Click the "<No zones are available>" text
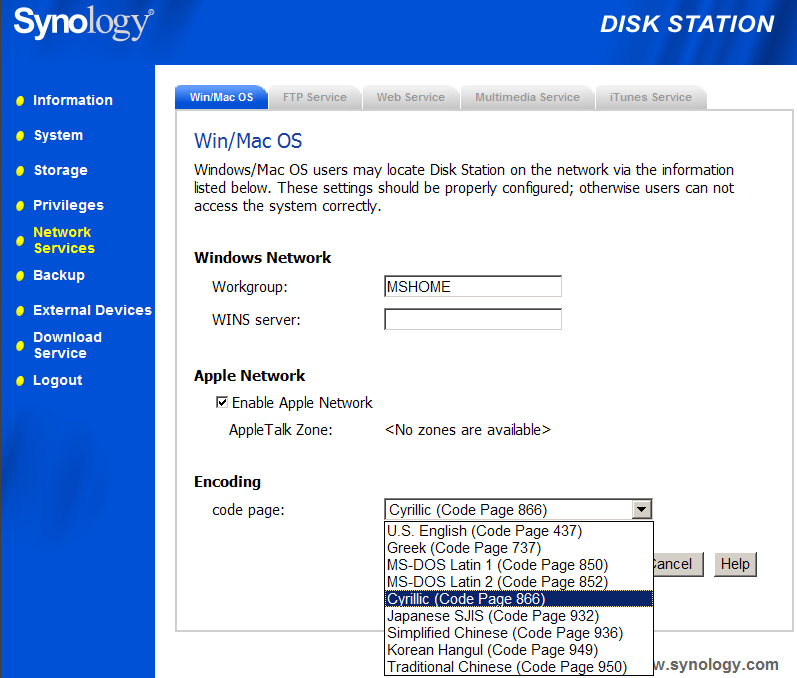 click(468, 430)
